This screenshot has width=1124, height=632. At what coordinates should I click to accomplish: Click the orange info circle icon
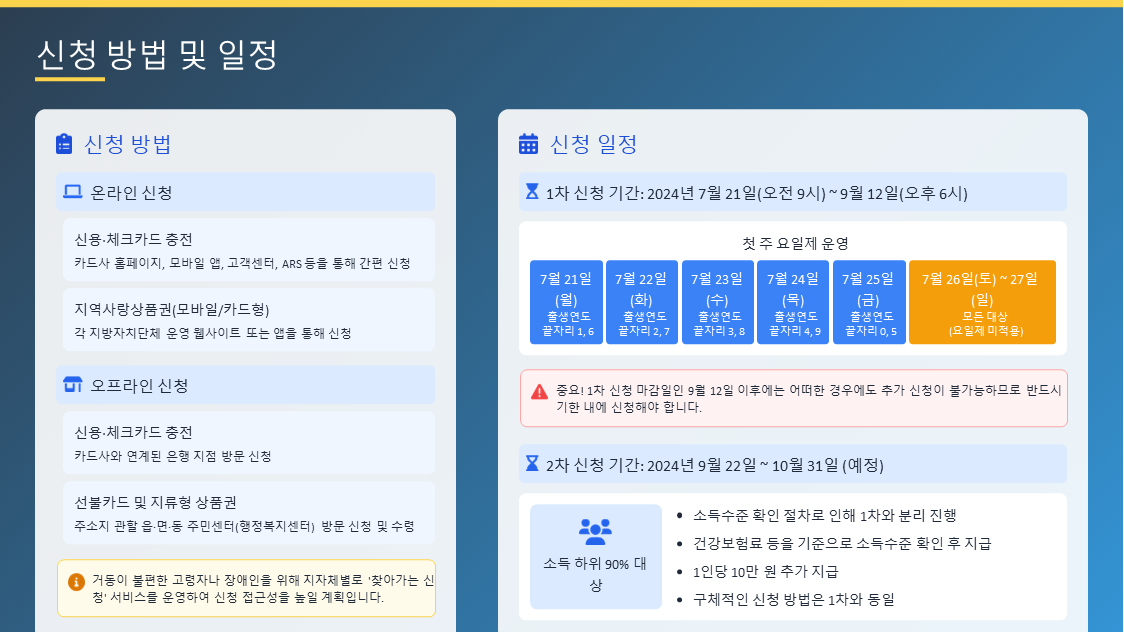(76, 582)
